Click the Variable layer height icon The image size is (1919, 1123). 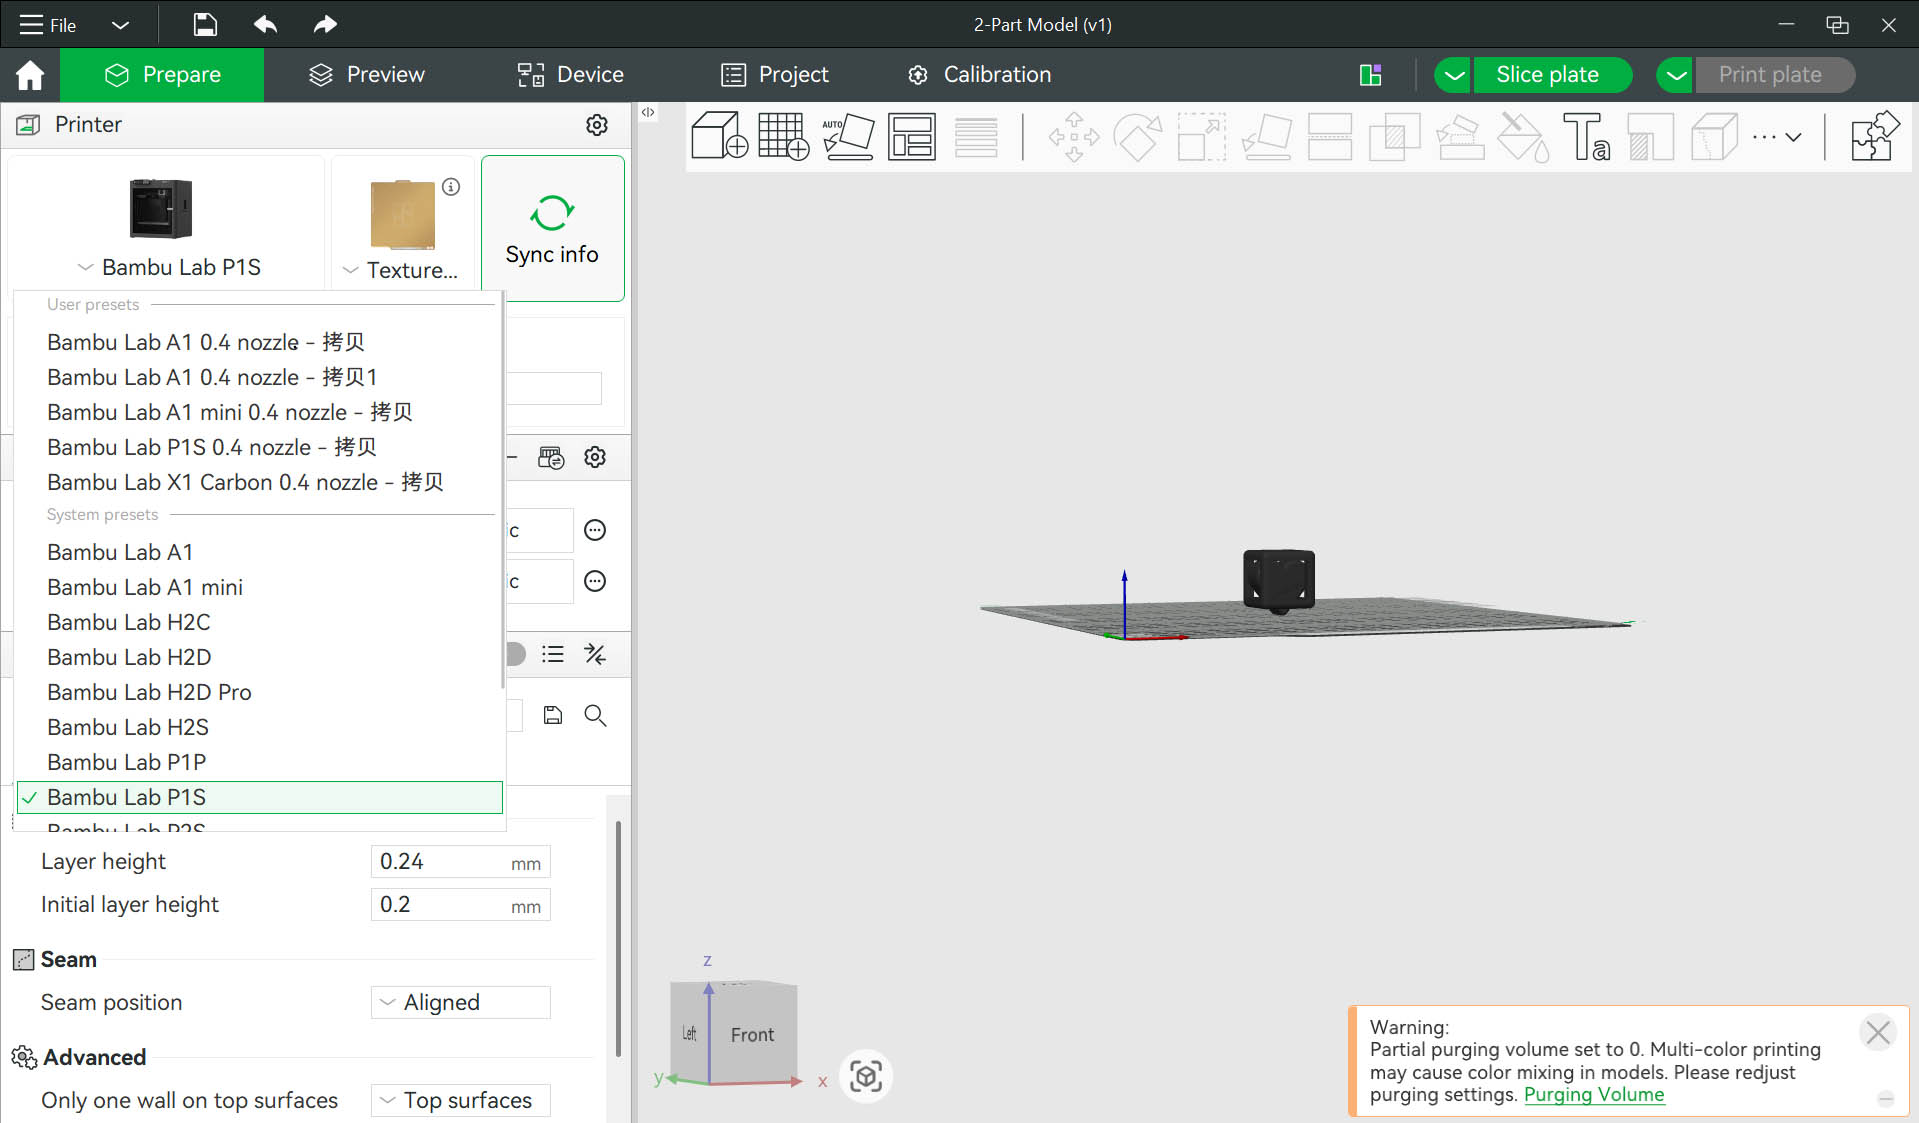(976, 136)
